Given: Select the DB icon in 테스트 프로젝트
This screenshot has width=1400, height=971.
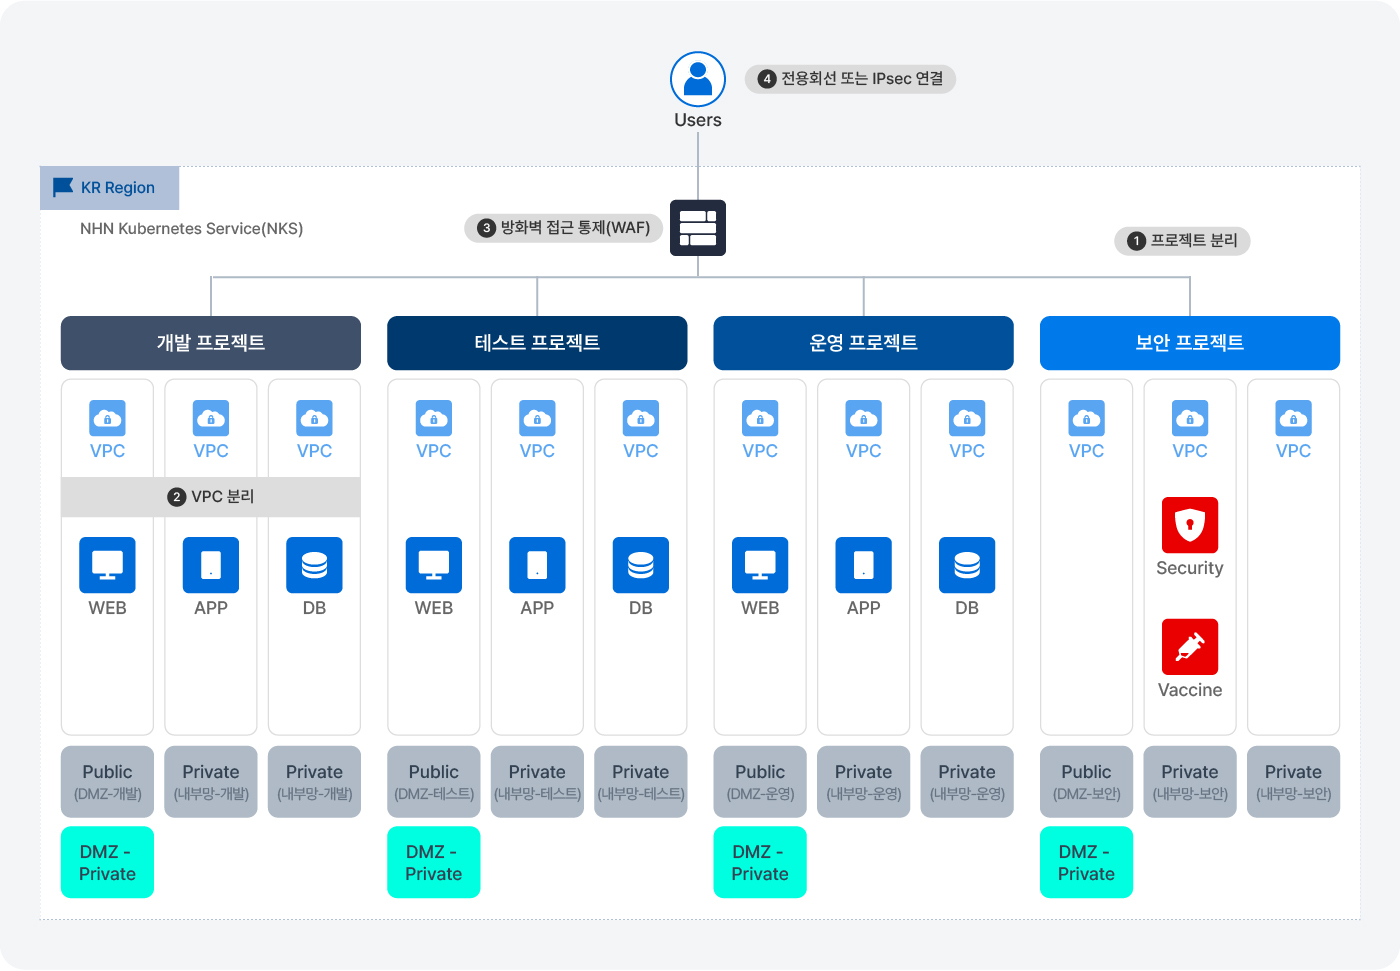Looking at the screenshot, I should pos(640,563).
